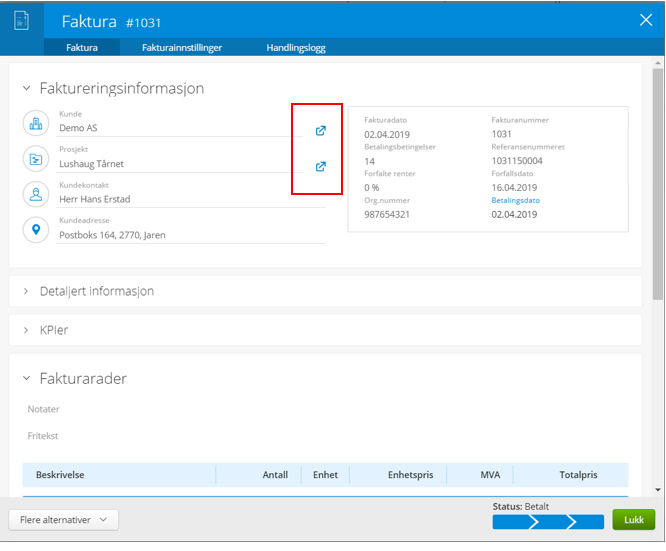Click the Kundeadresse location pin icon
The width and height of the screenshot is (666, 551).
click(36, 230)
